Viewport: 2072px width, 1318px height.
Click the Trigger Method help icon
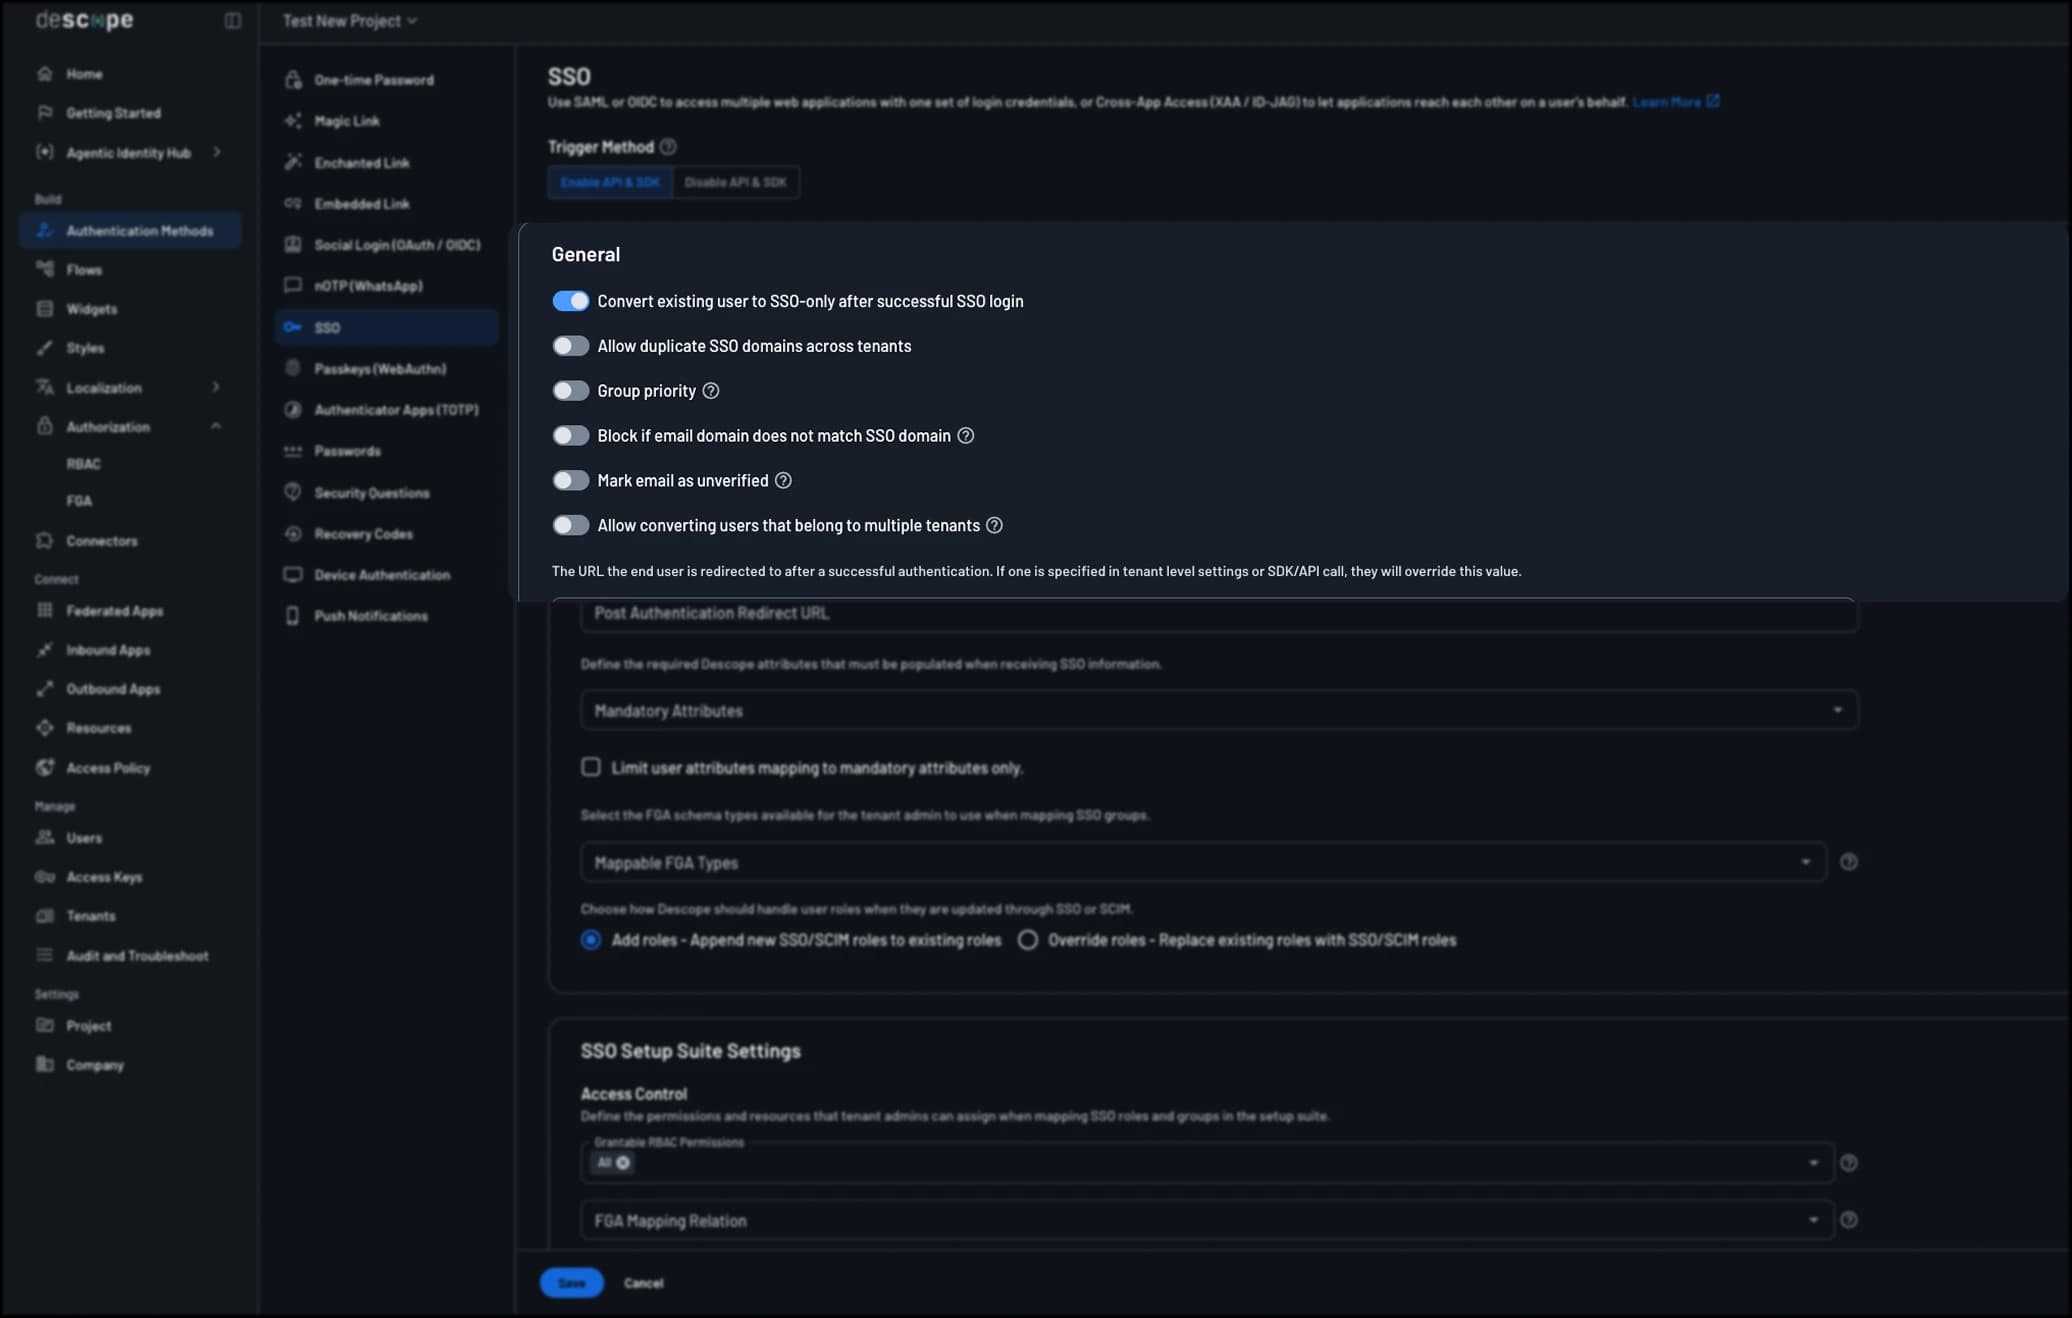point(668,147)
